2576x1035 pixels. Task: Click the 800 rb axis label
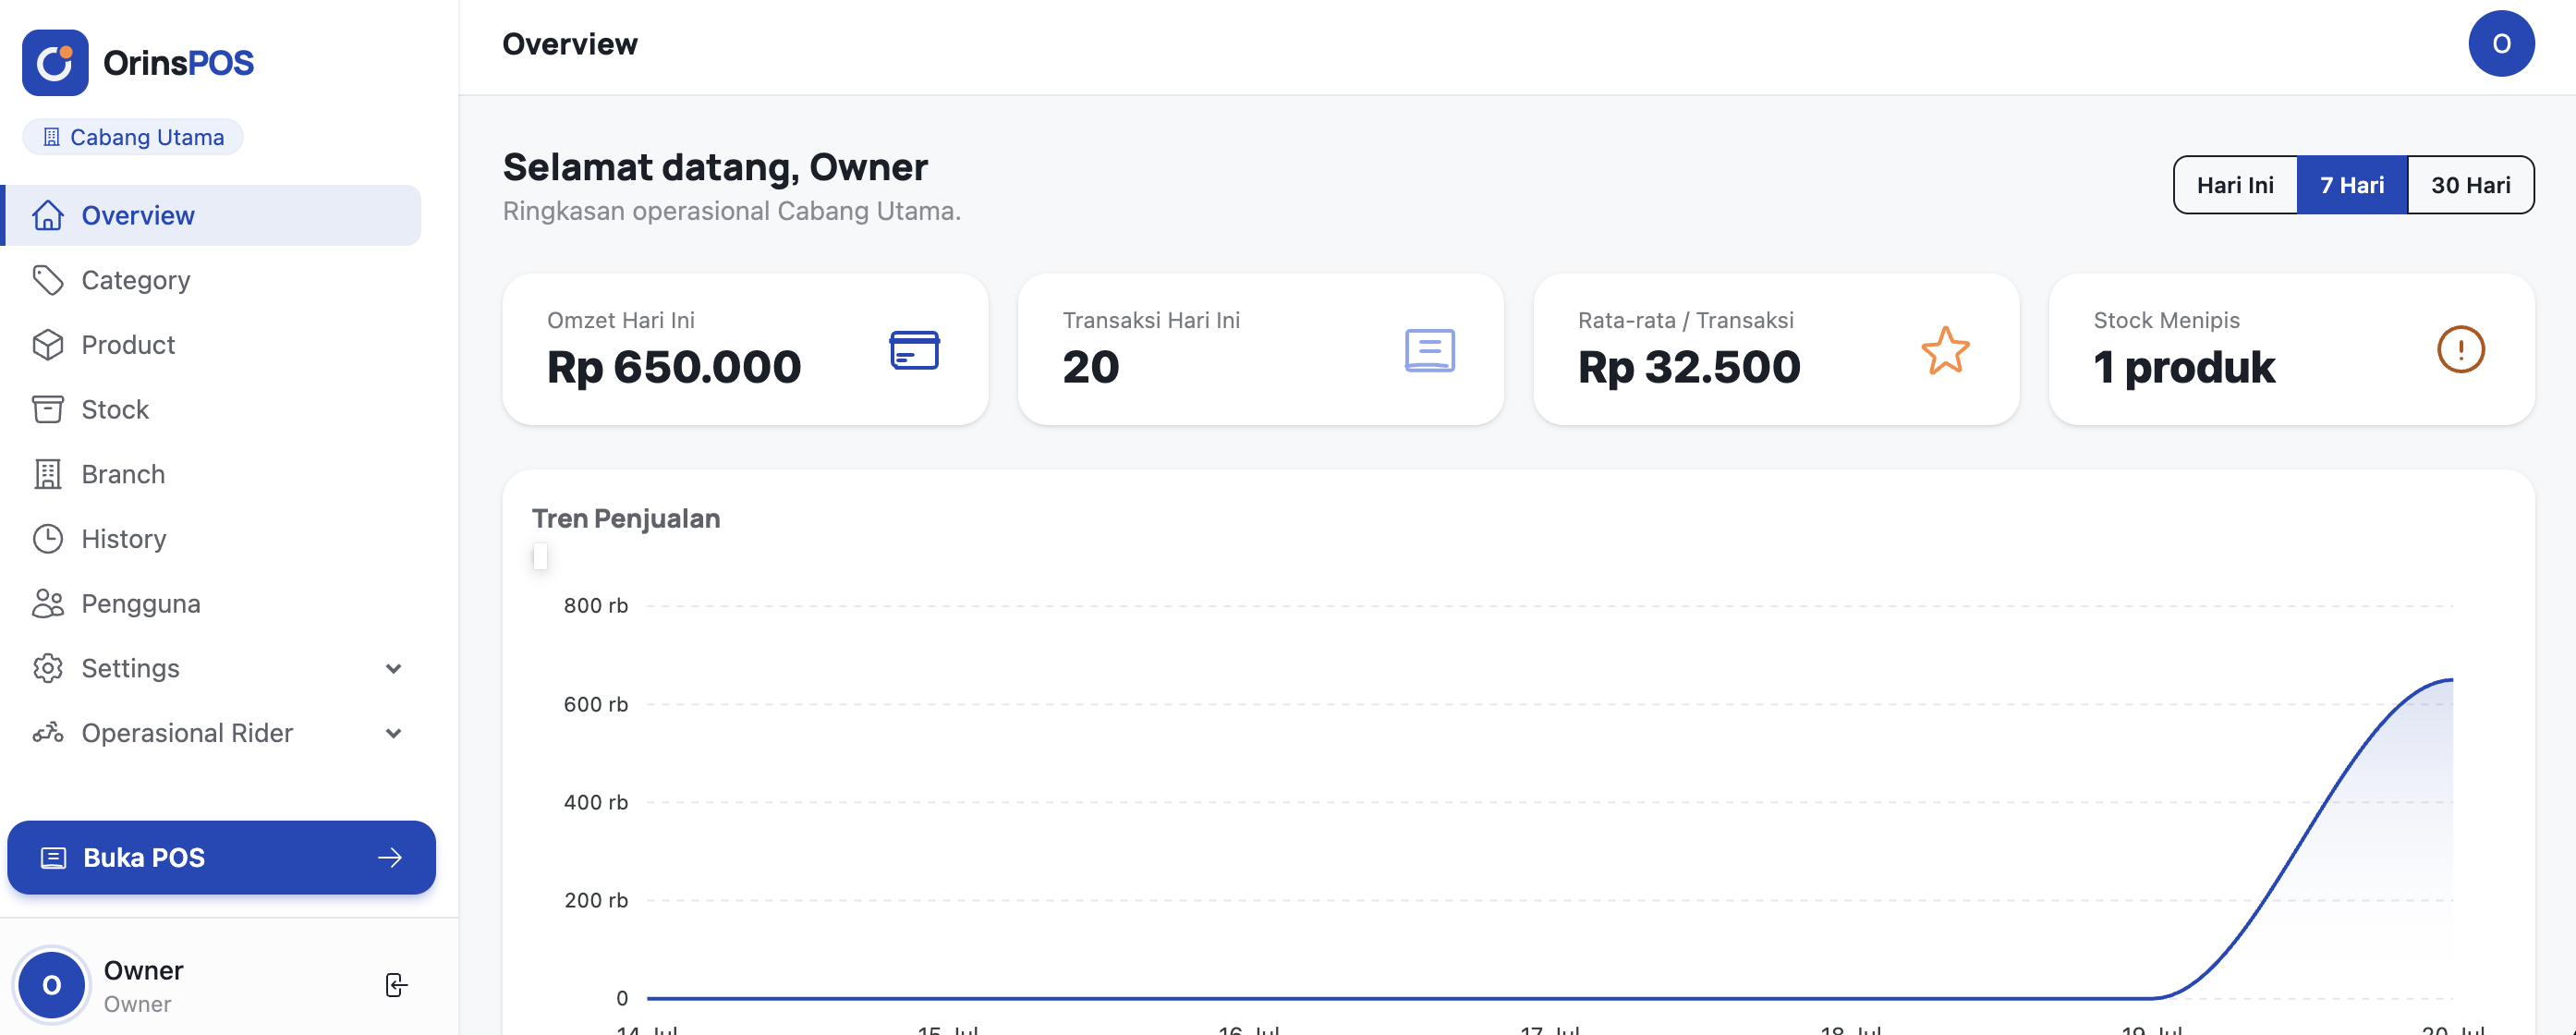coord(596,605)
